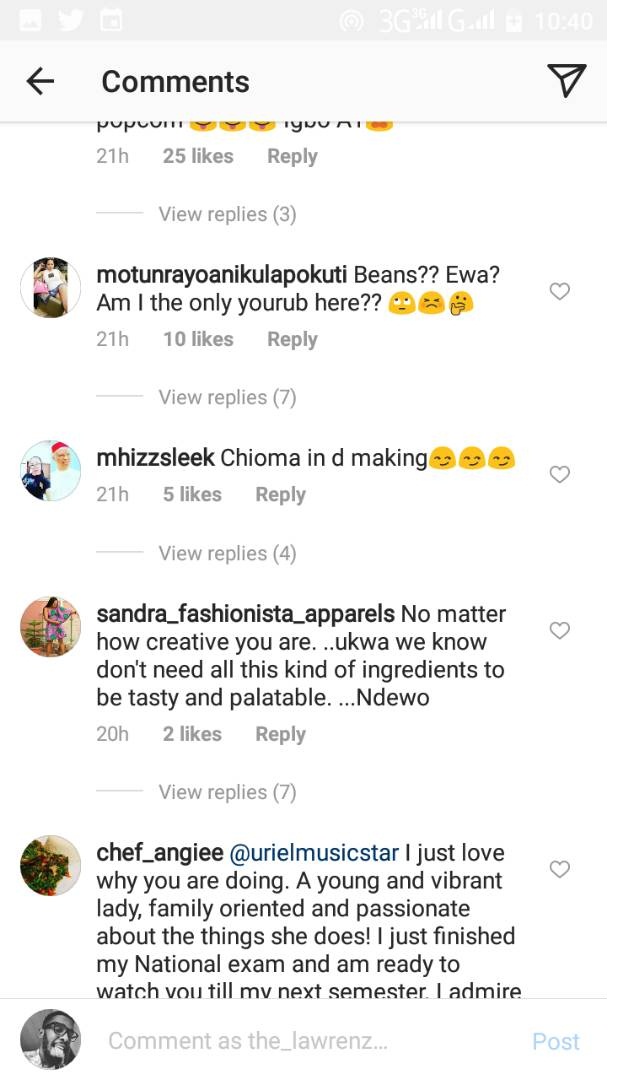Open sandra_fashionista_apparels' profile avatar

(x=50, y=626)
